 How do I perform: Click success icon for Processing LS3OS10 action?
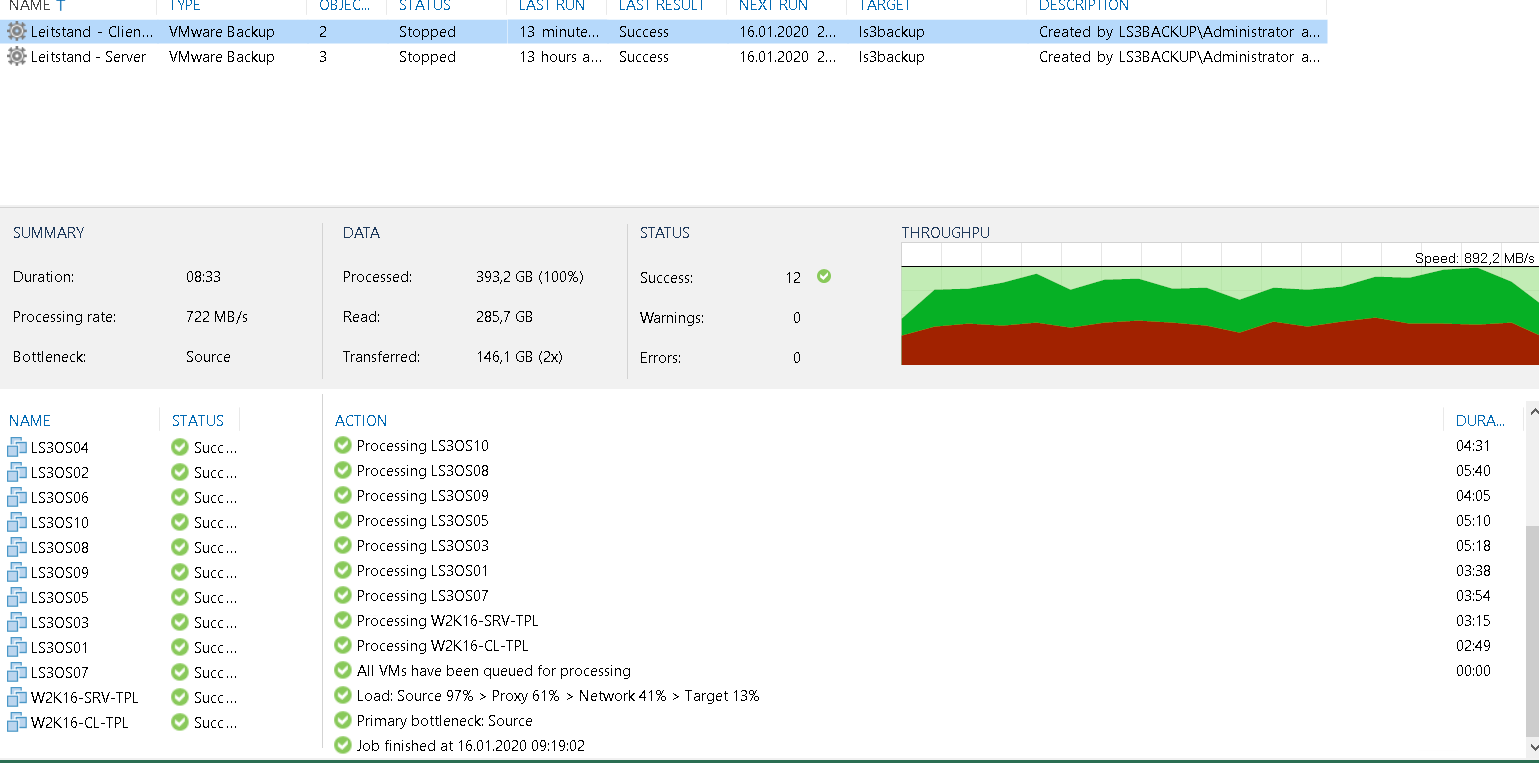click(343, 445)
